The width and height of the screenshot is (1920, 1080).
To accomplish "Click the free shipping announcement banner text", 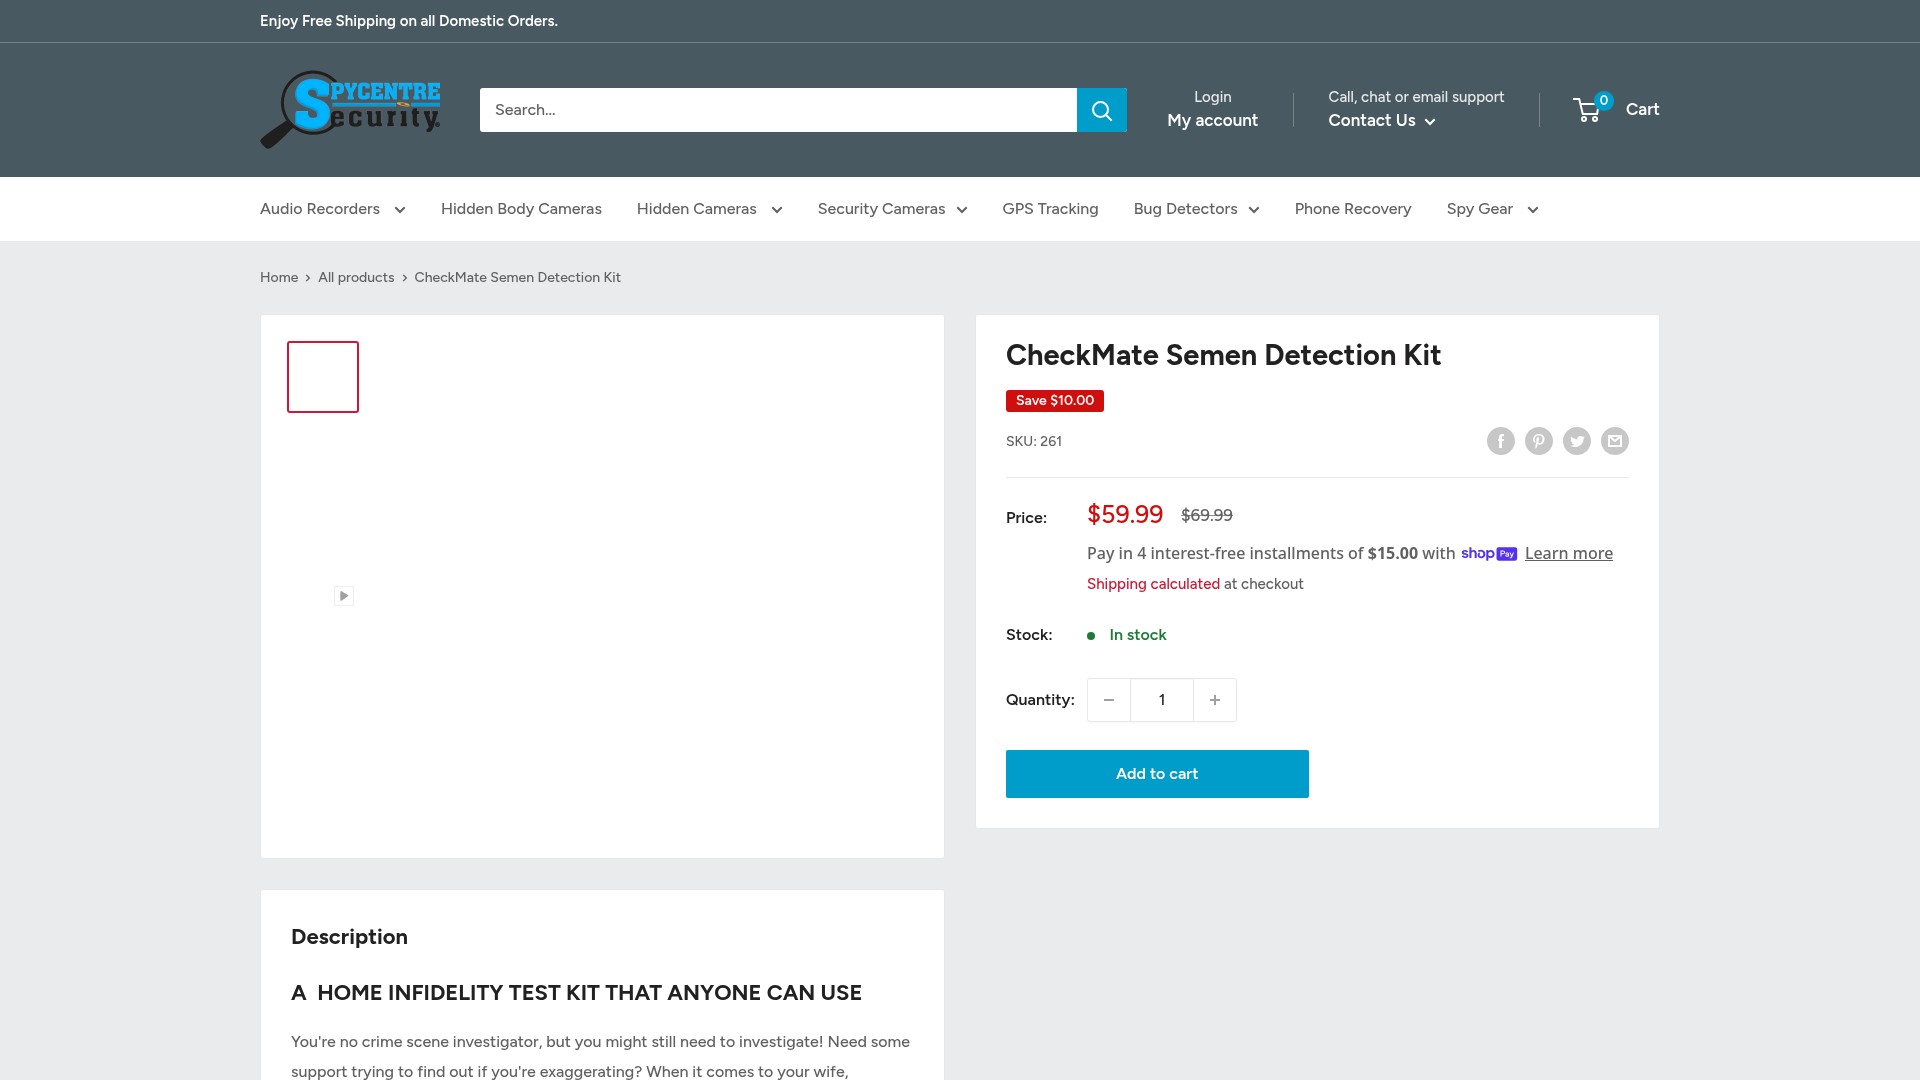I will click(x=409, y=21).
